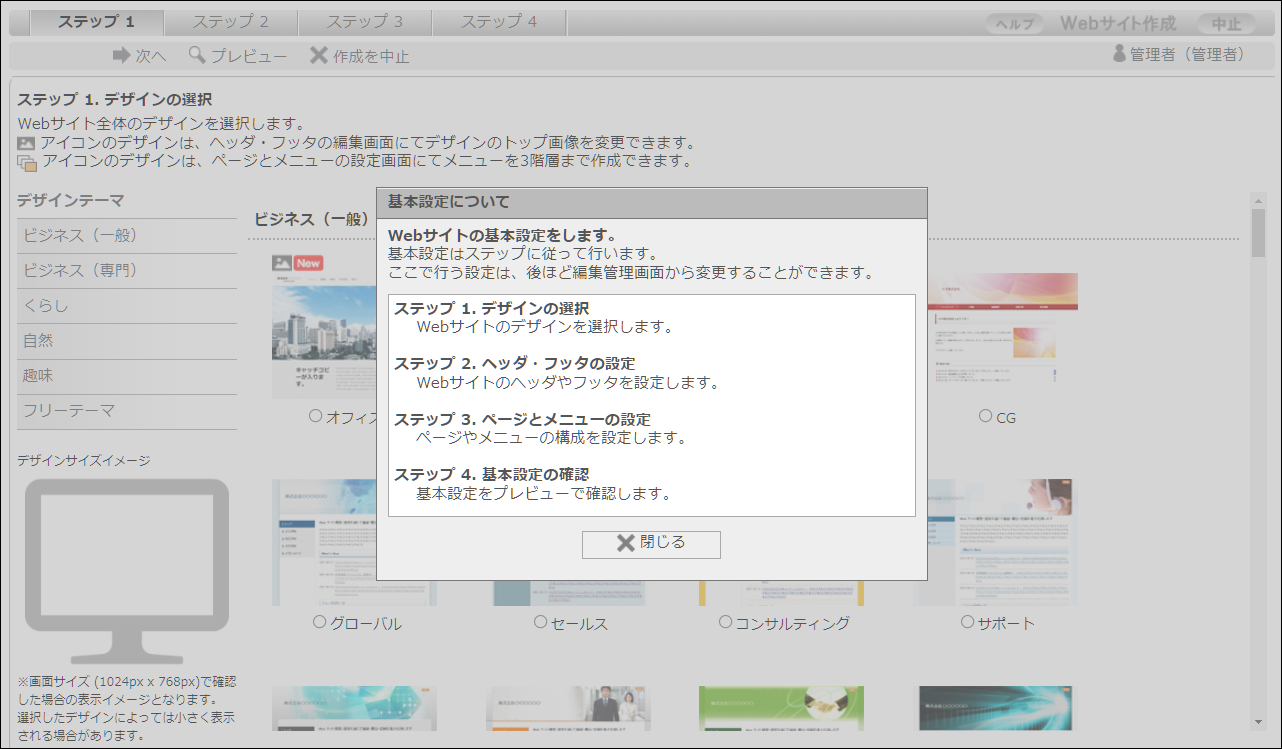1282x749 pixels.
Task: Click the CG design thumbnail
Action: pos(1000,330)
